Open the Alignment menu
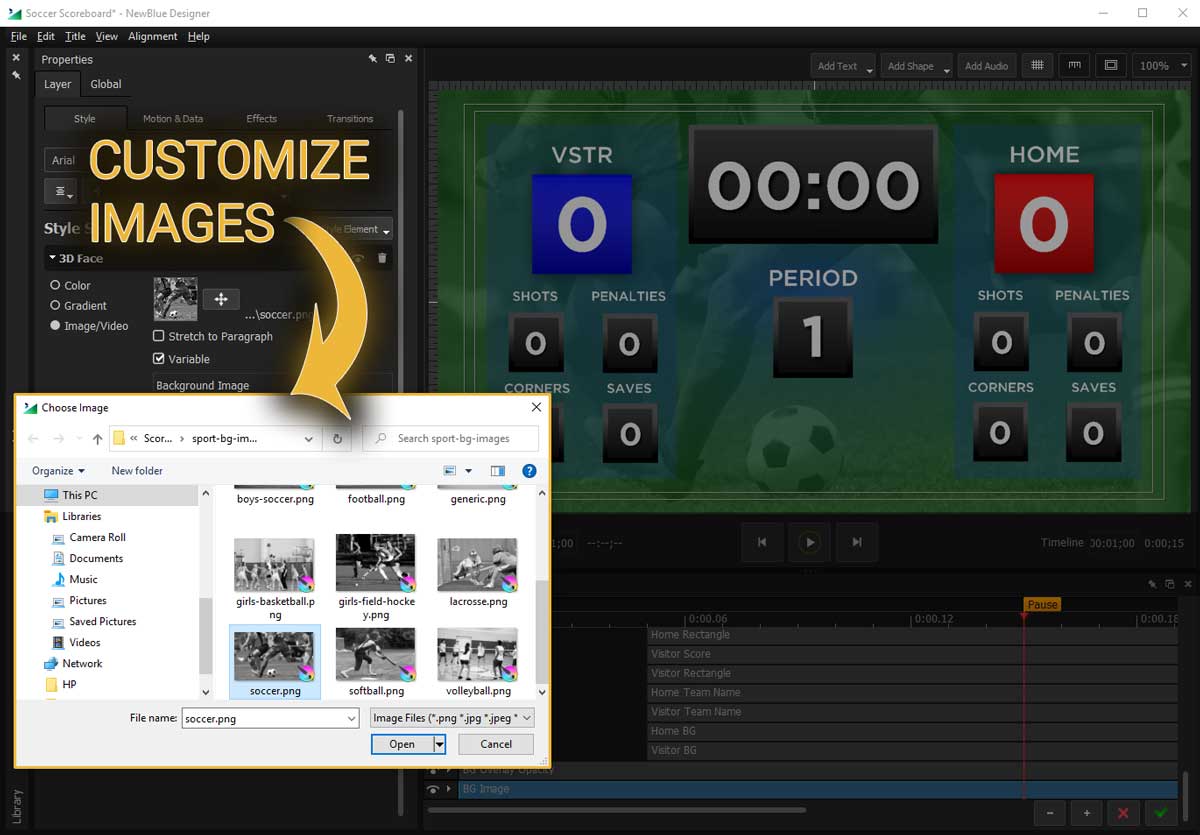The image size is (1200, 835). (152, 36)
